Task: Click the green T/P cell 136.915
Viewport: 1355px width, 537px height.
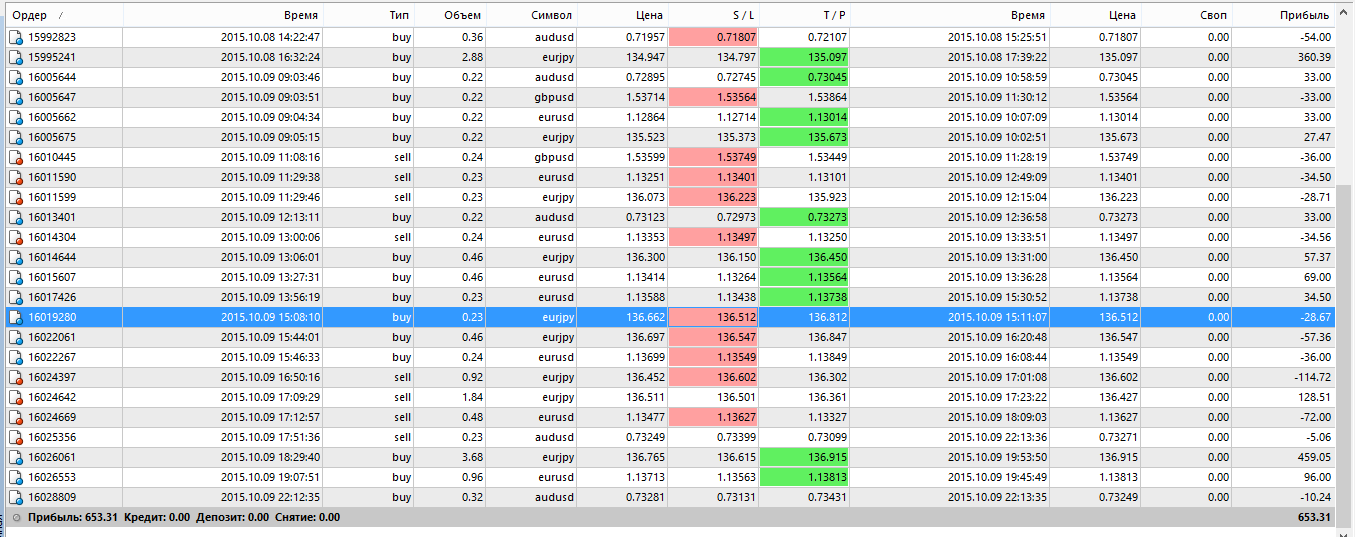Action: tap(804, 457)
